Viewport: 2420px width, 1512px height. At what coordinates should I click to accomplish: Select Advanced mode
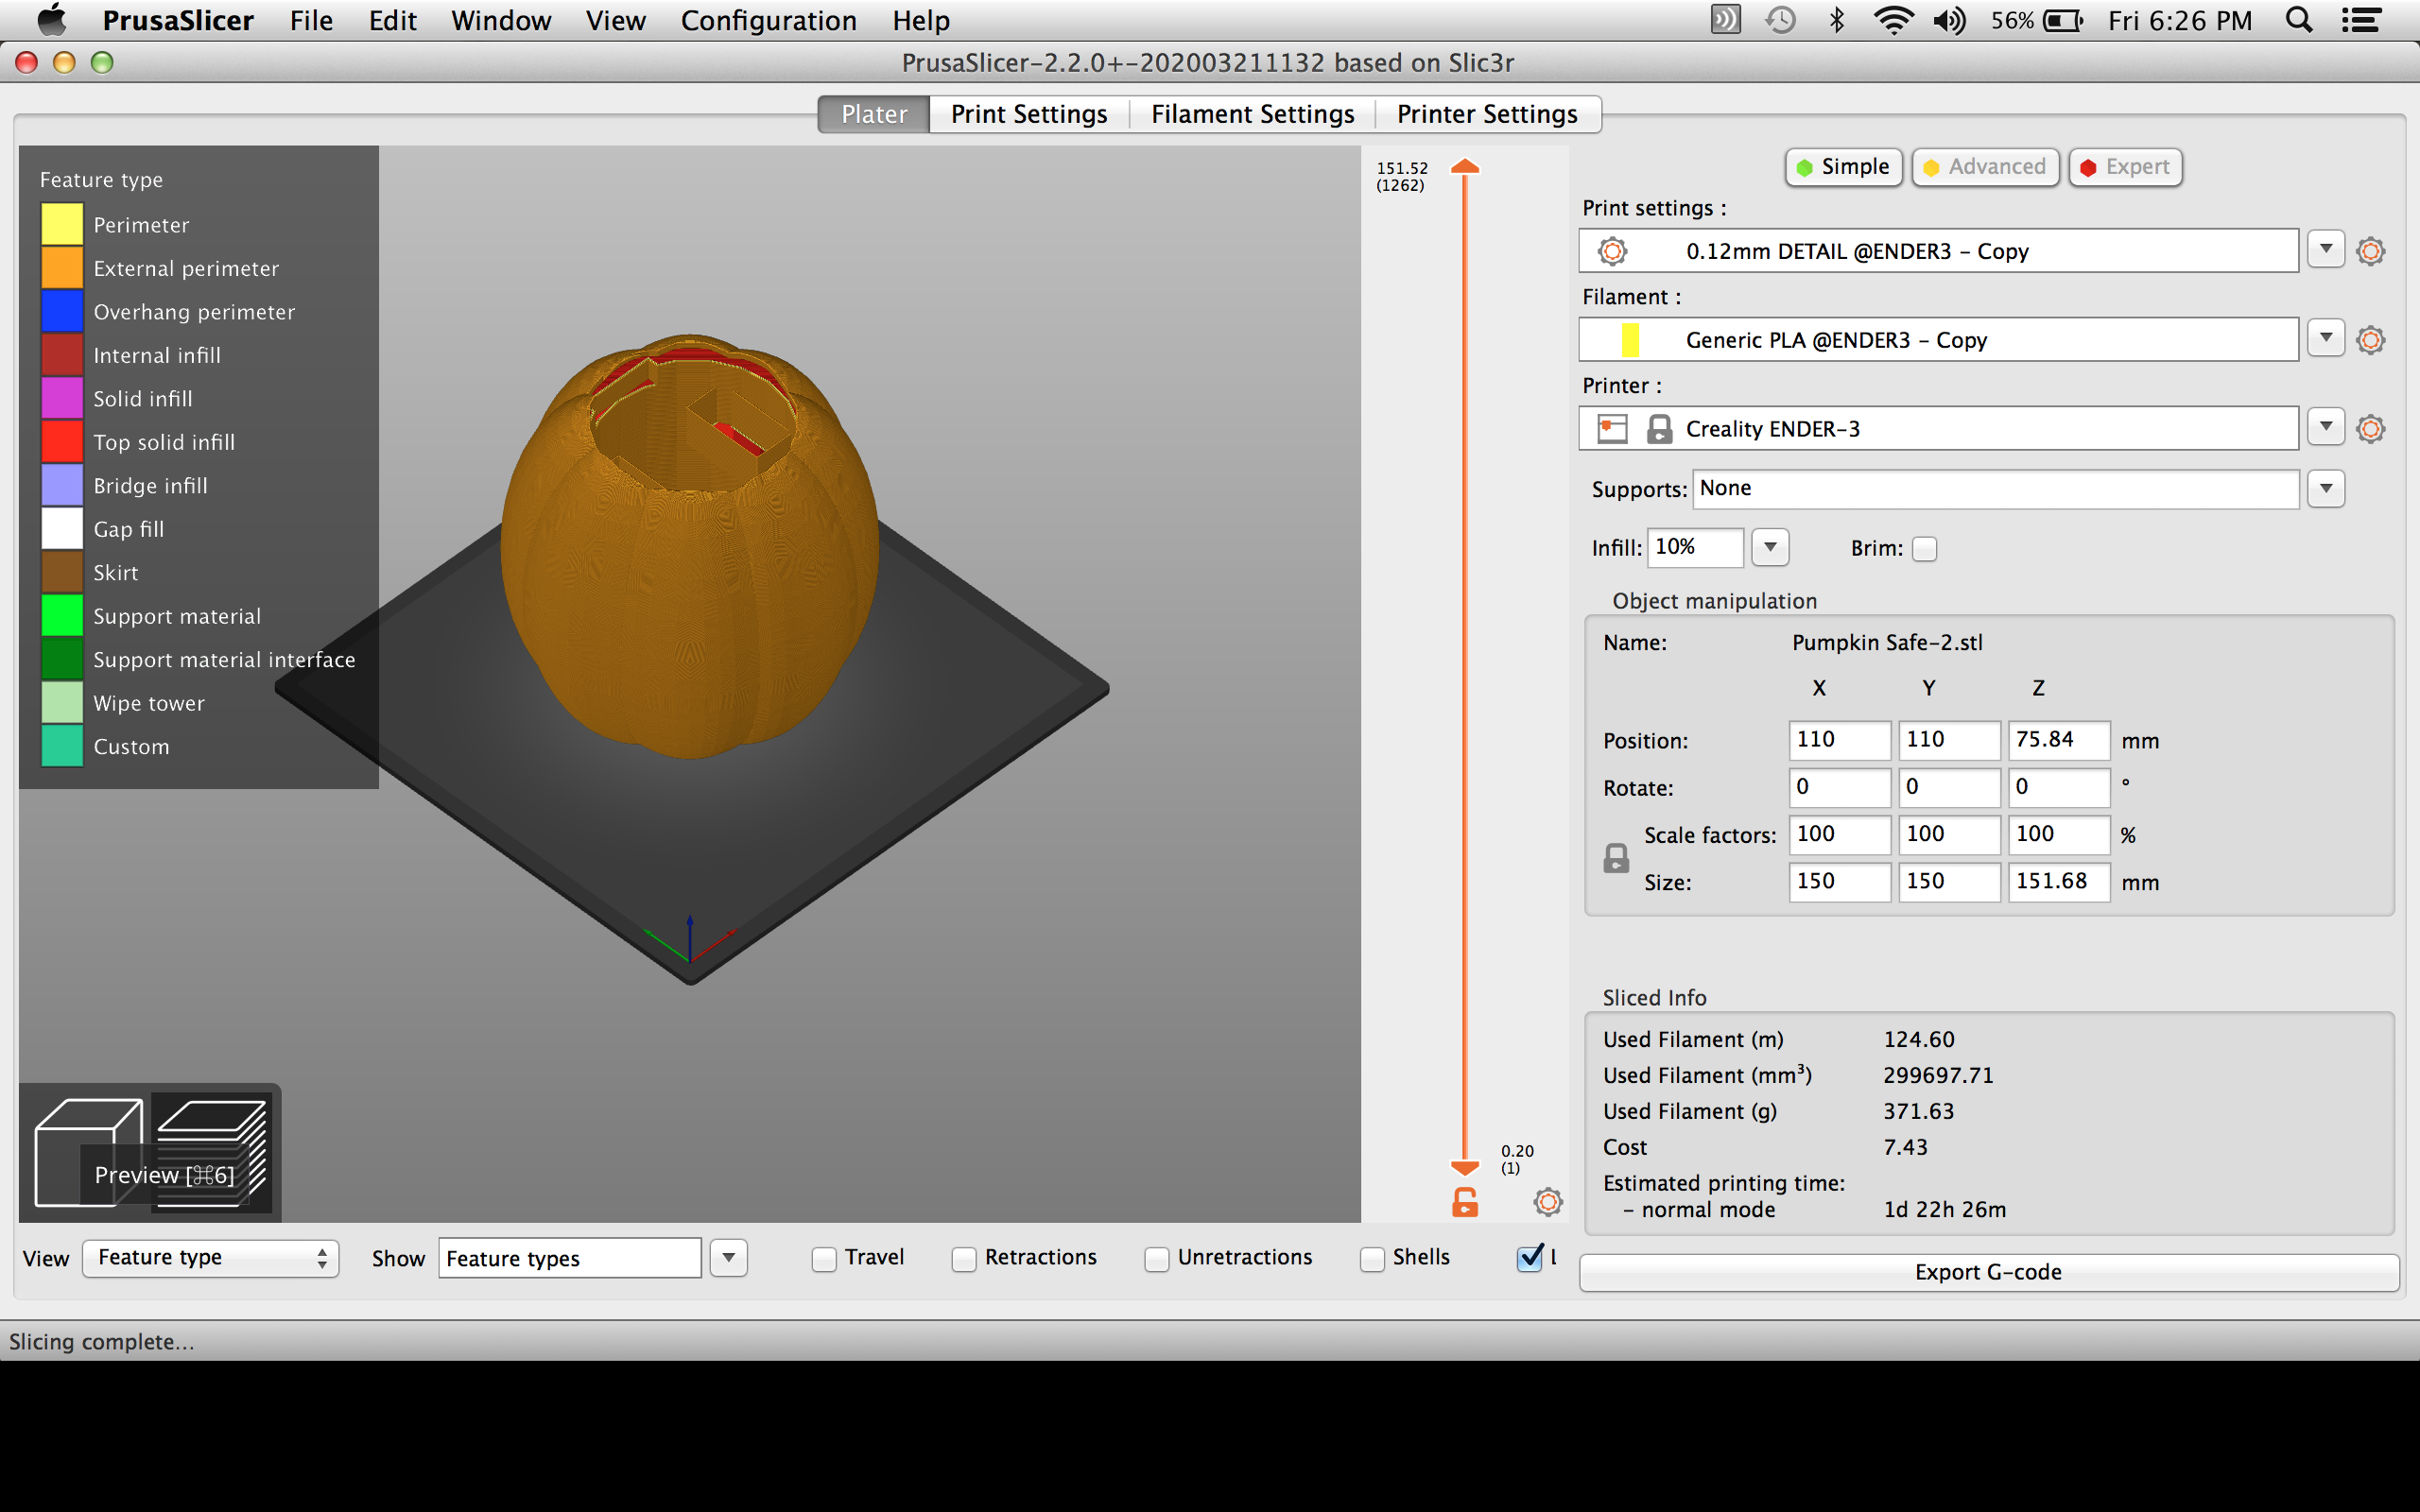pyautogui.click(x=1985, y=167)
